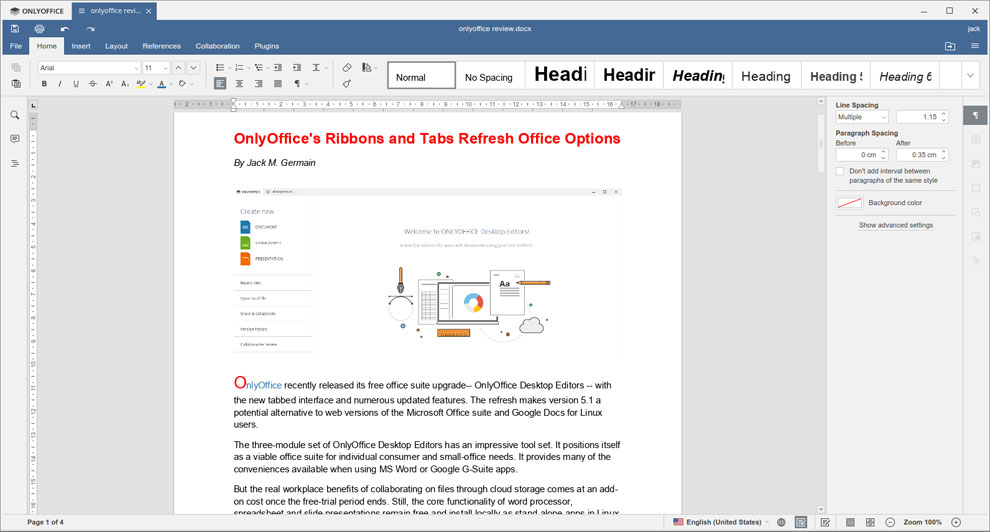Image resolution: width=990 pixels, height=532 pixels.
Task: Save the document with the Save icon
Action: (15, 29)
